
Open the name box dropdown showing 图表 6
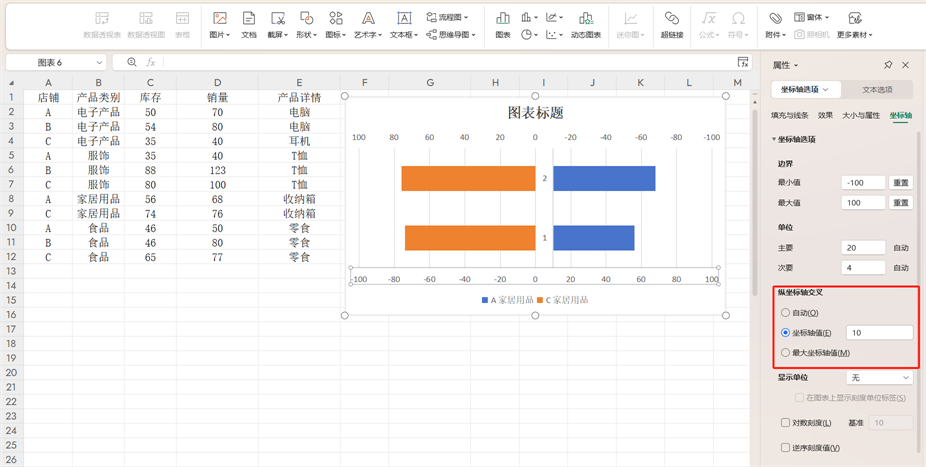point(100,62)
